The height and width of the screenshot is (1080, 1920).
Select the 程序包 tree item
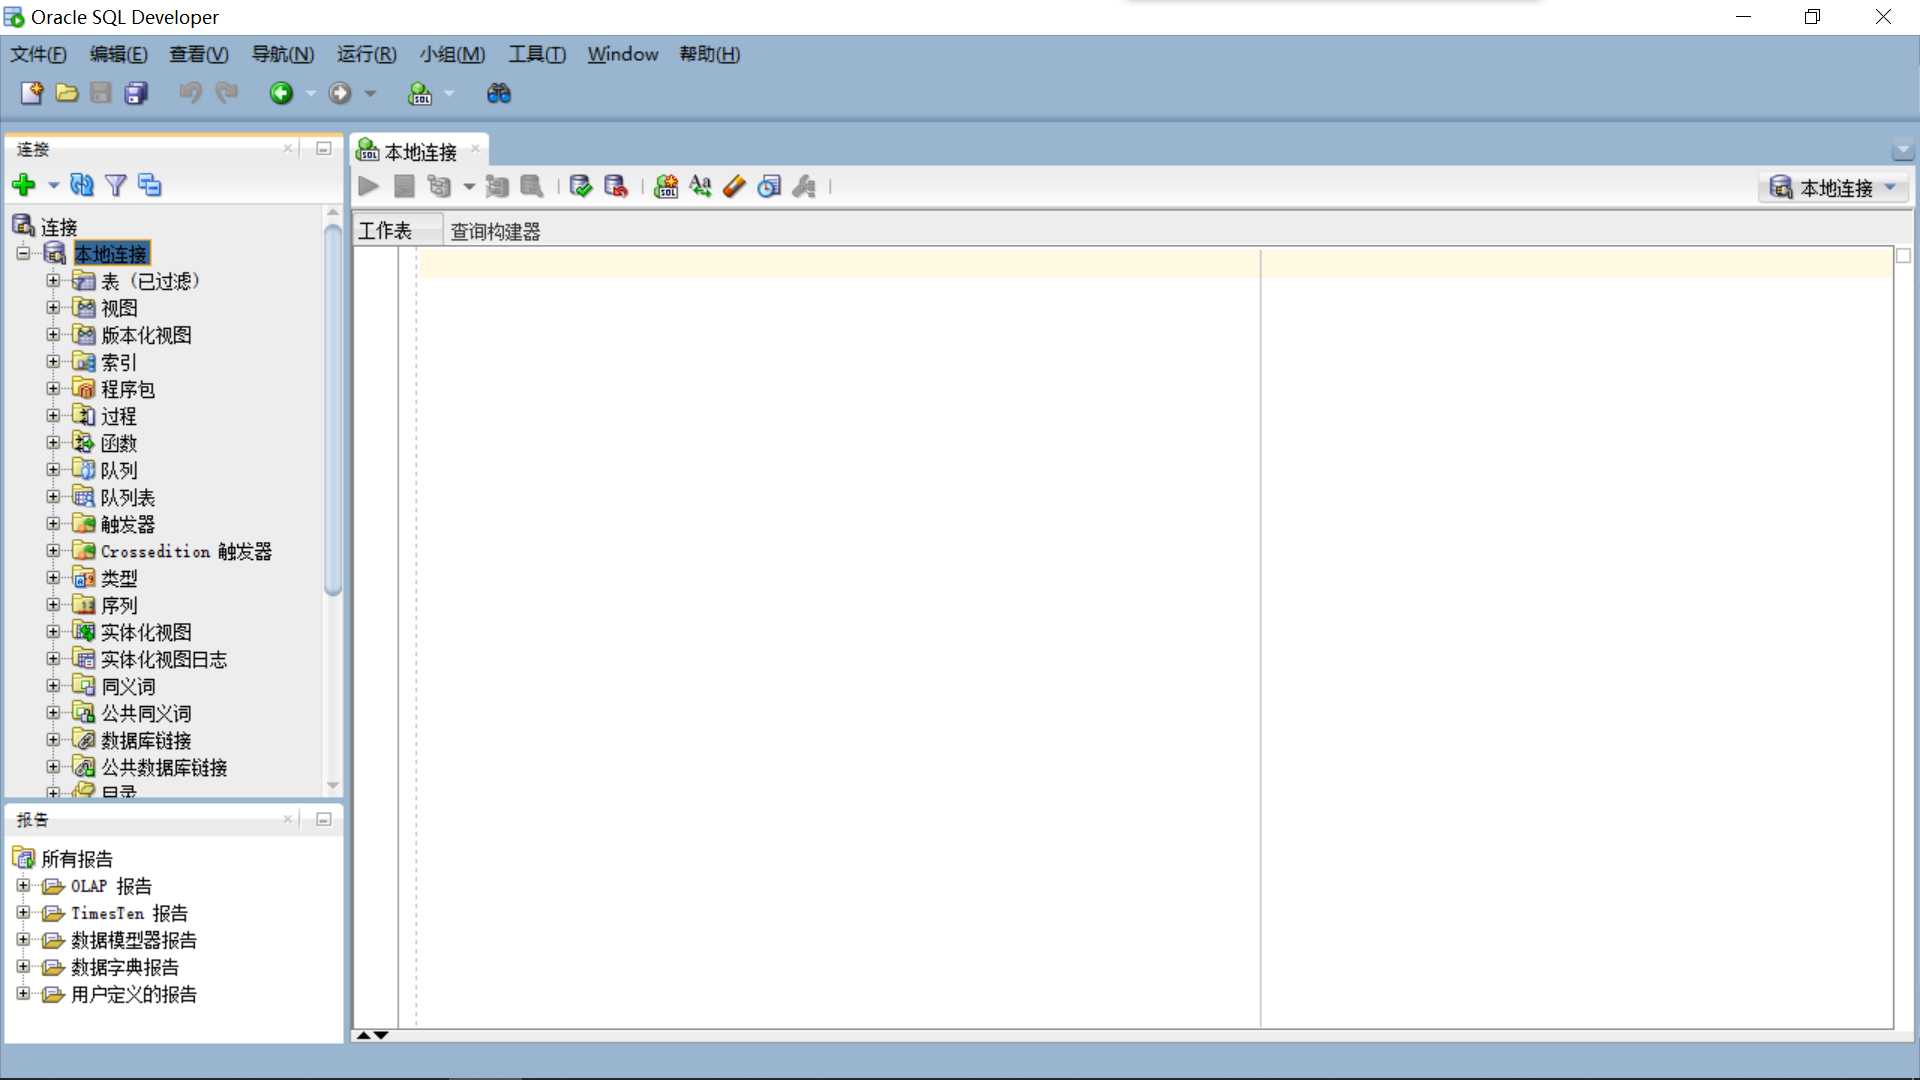pos(127,389)
